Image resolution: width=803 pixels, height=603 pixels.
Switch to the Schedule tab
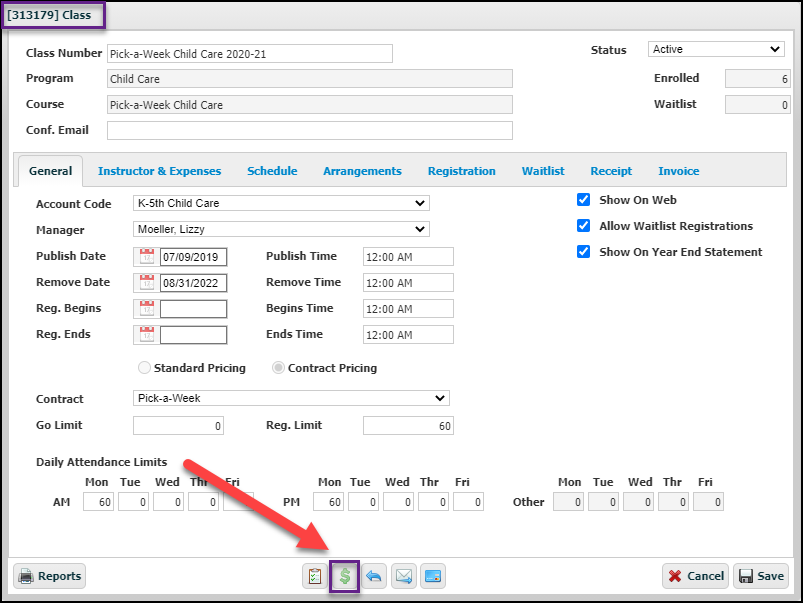pos(272,171)
